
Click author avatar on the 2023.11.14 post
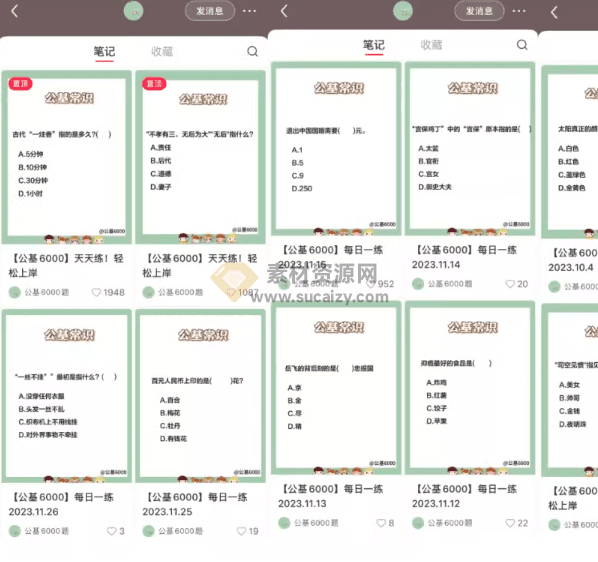tap(418, 284)
